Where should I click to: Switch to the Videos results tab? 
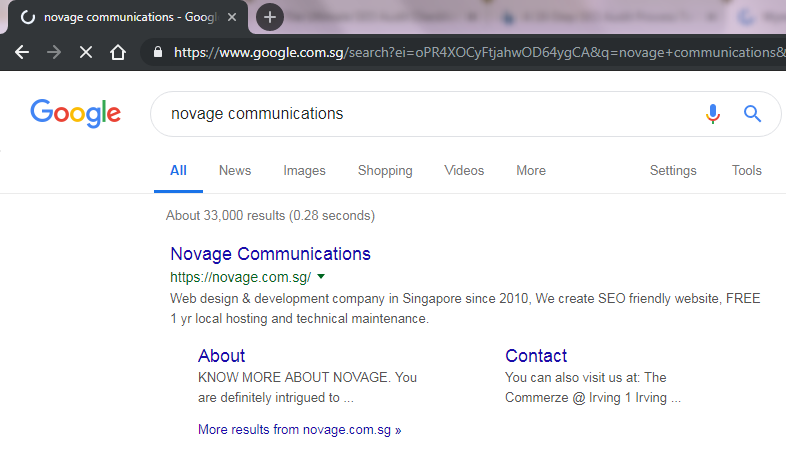[464, 171]
